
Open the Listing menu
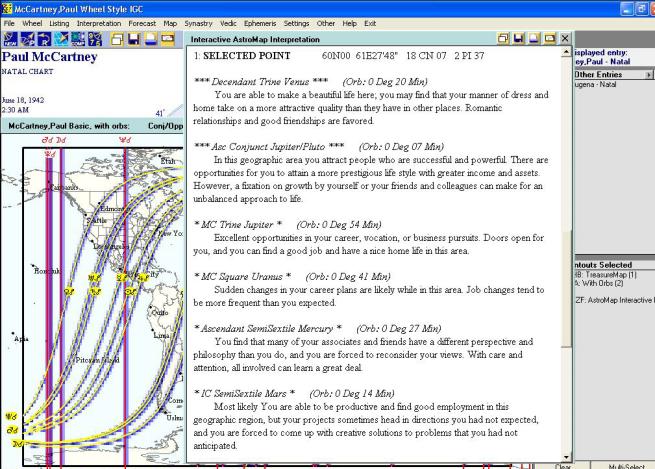point(59,23)
